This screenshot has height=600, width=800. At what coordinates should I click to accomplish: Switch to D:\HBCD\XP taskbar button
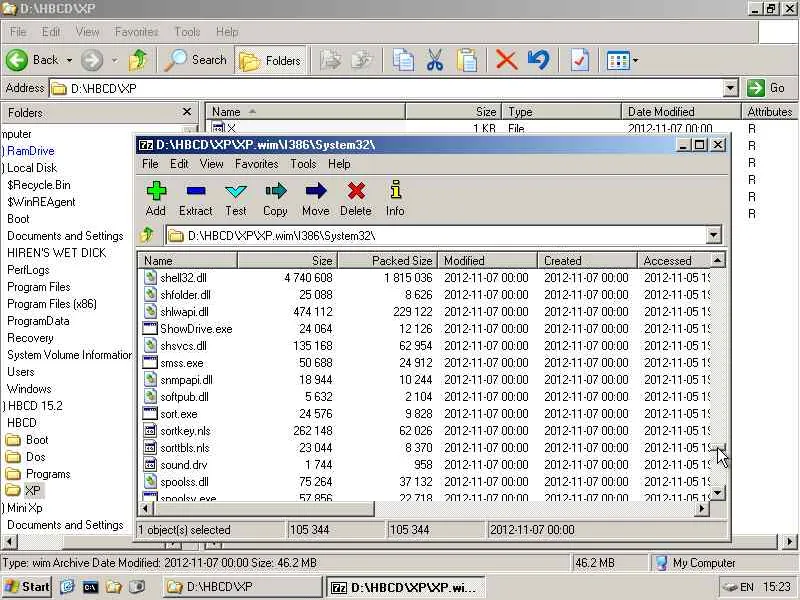[242, 587]
